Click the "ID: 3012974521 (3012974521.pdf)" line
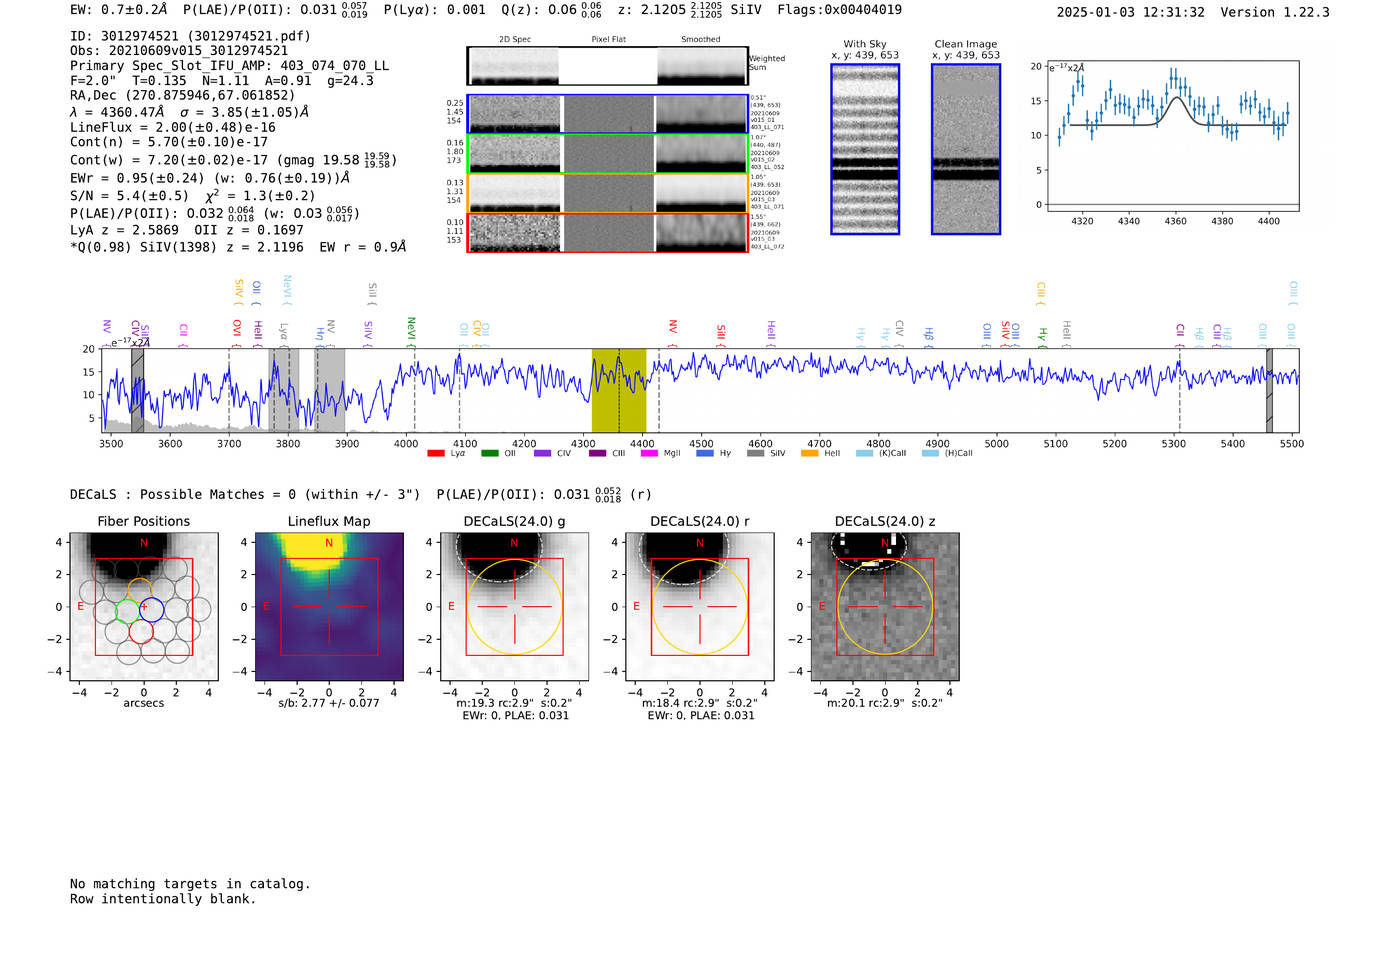This screenshot has width=1400, height=953. 190,36
